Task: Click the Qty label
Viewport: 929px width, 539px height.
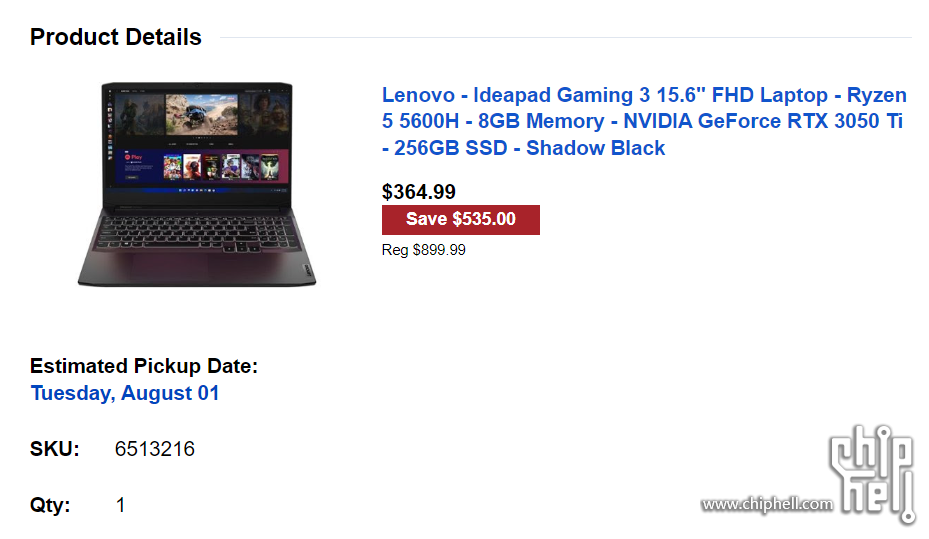Action: pos(50,505)
